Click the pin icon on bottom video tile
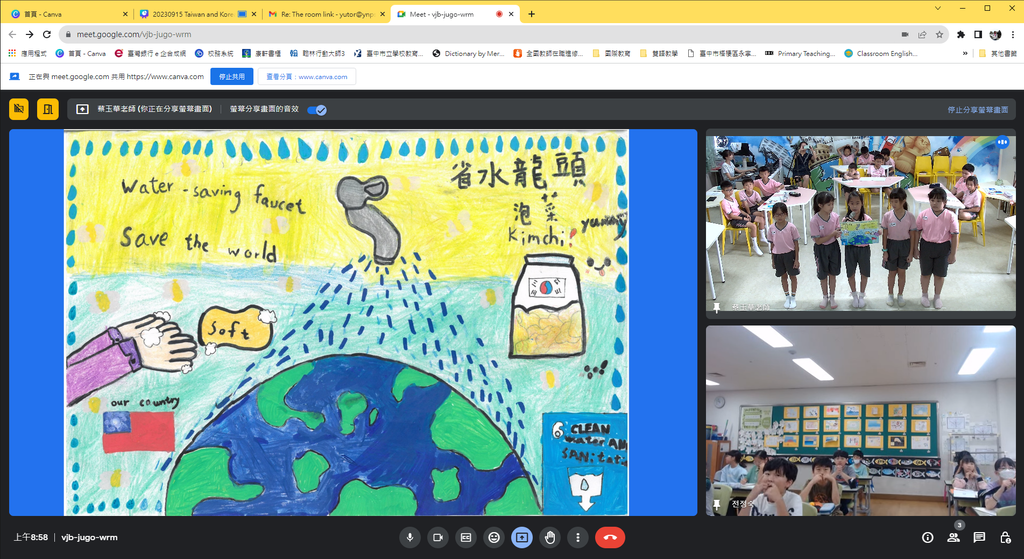The width and height of the screenshot is (1024, 559). click(x=716, y=505)
